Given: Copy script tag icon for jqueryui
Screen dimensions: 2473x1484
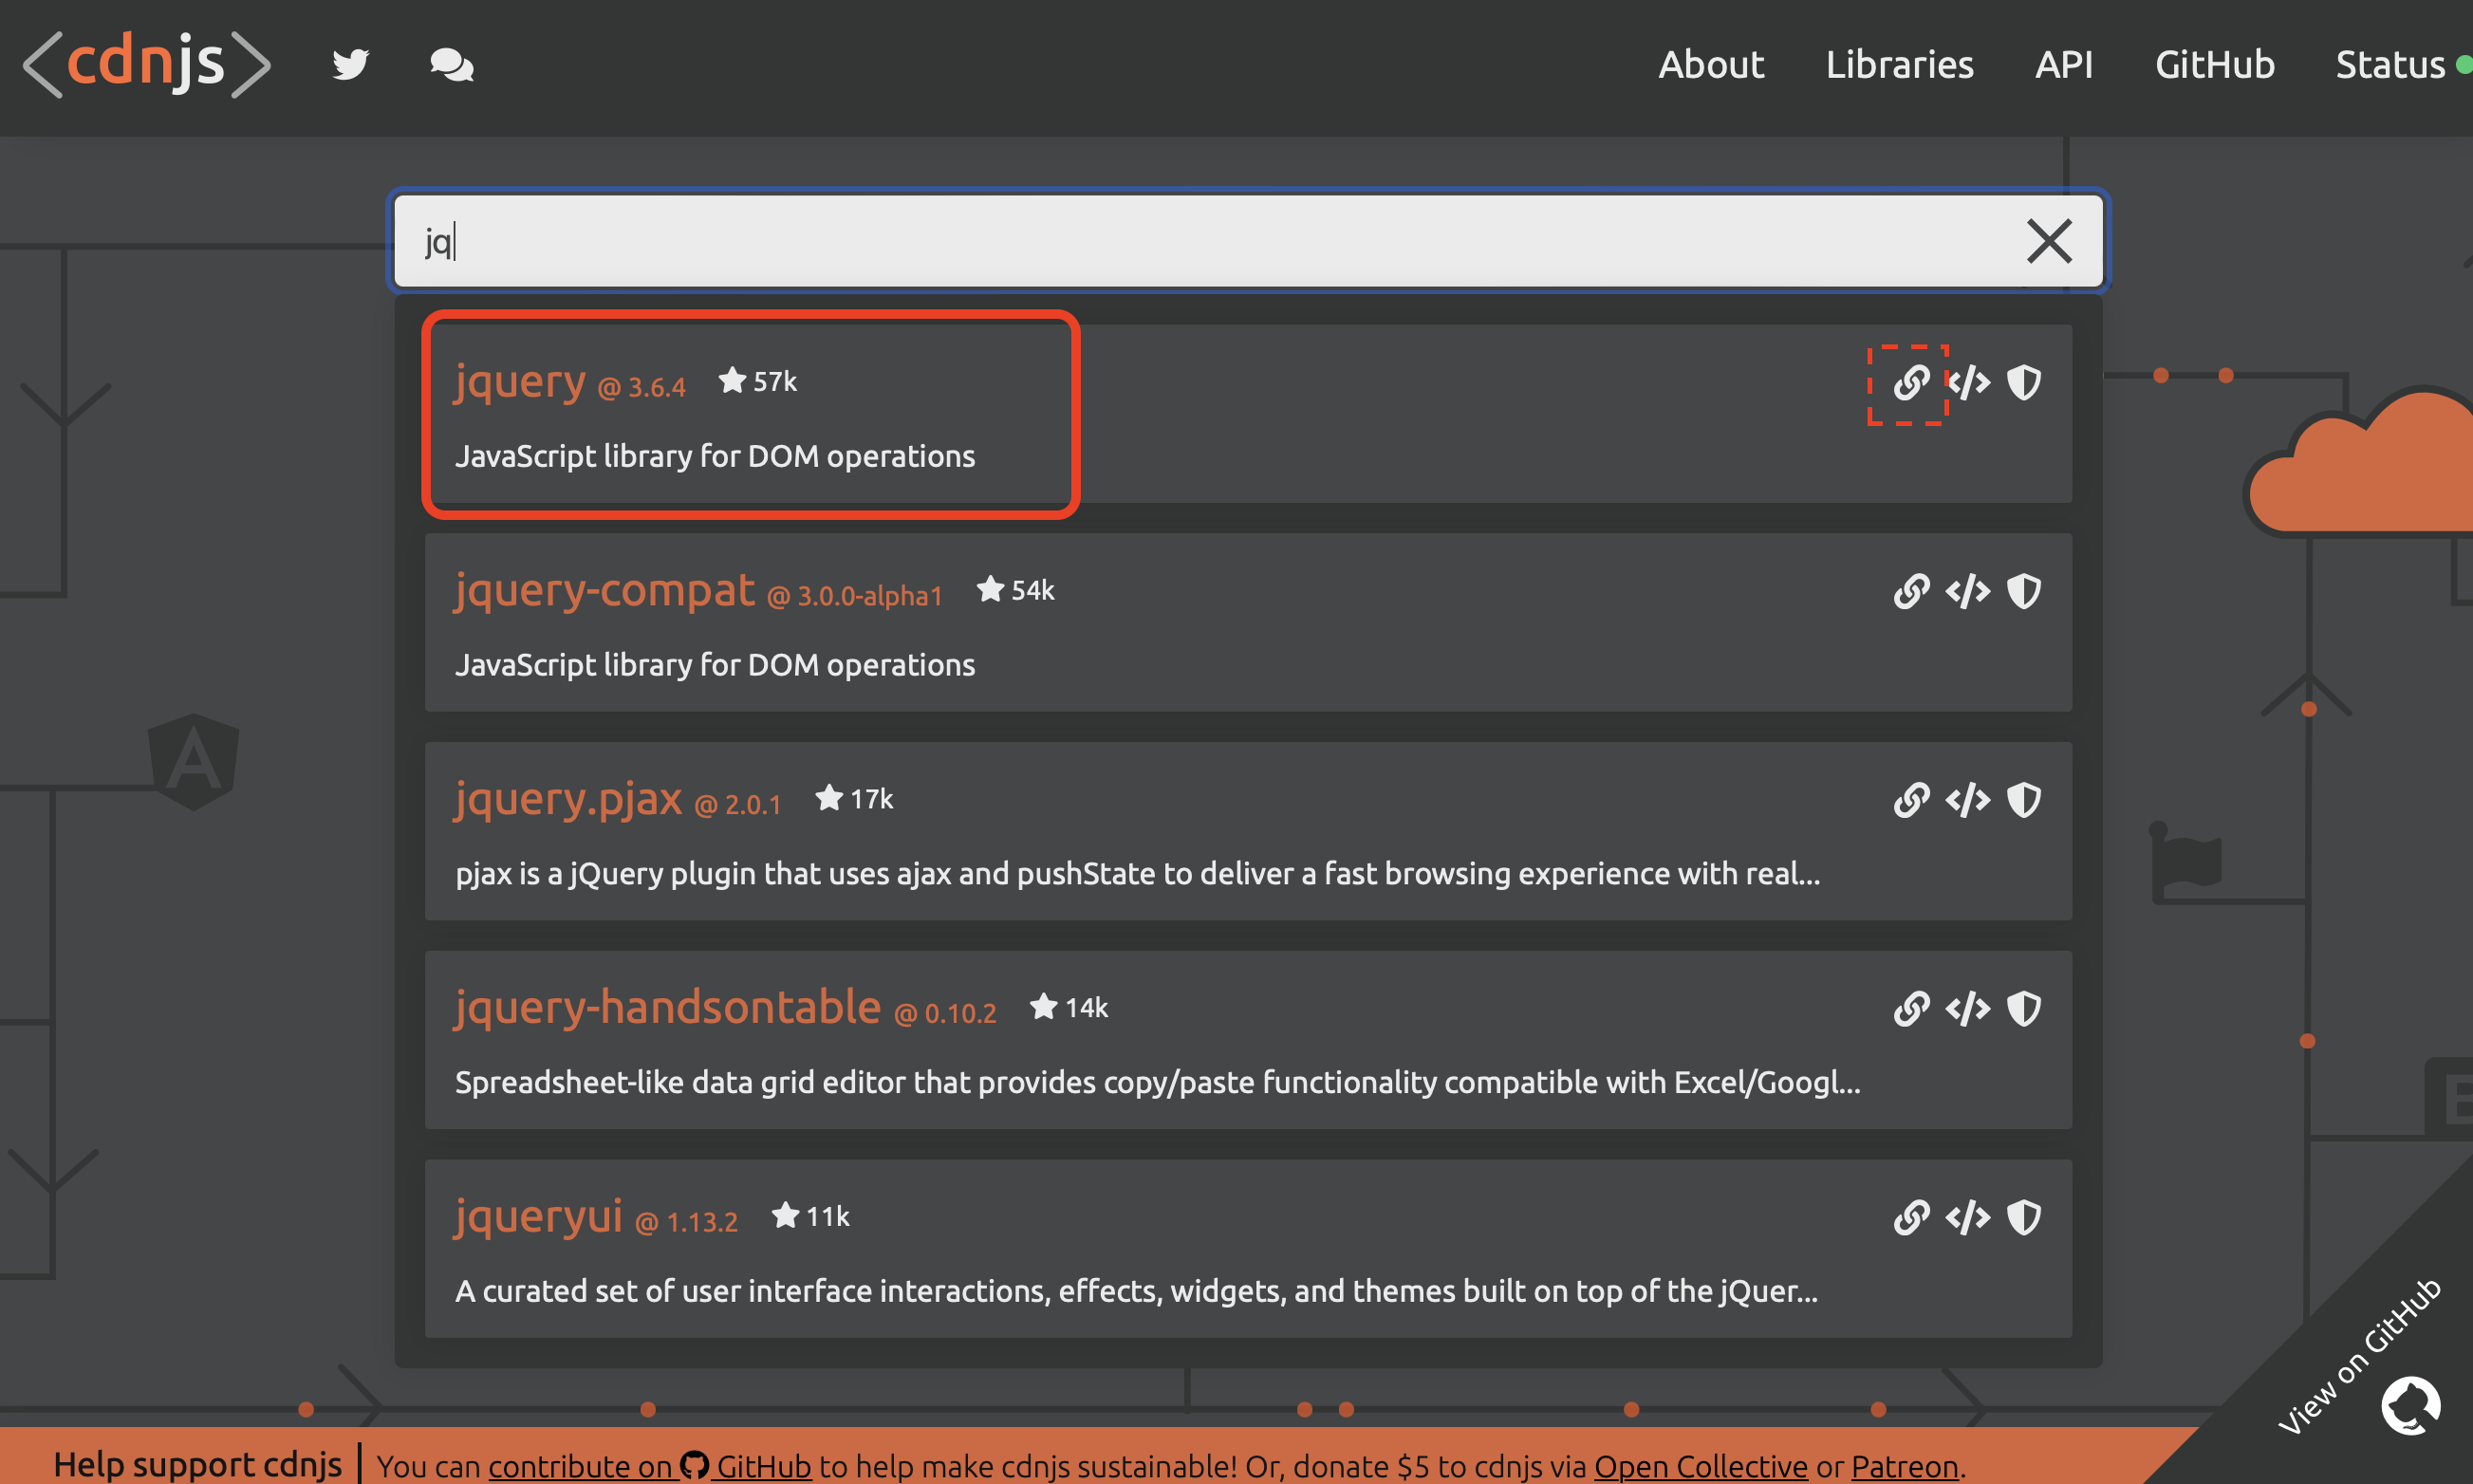Looking at the screenshot, I should point(1968,1217).
